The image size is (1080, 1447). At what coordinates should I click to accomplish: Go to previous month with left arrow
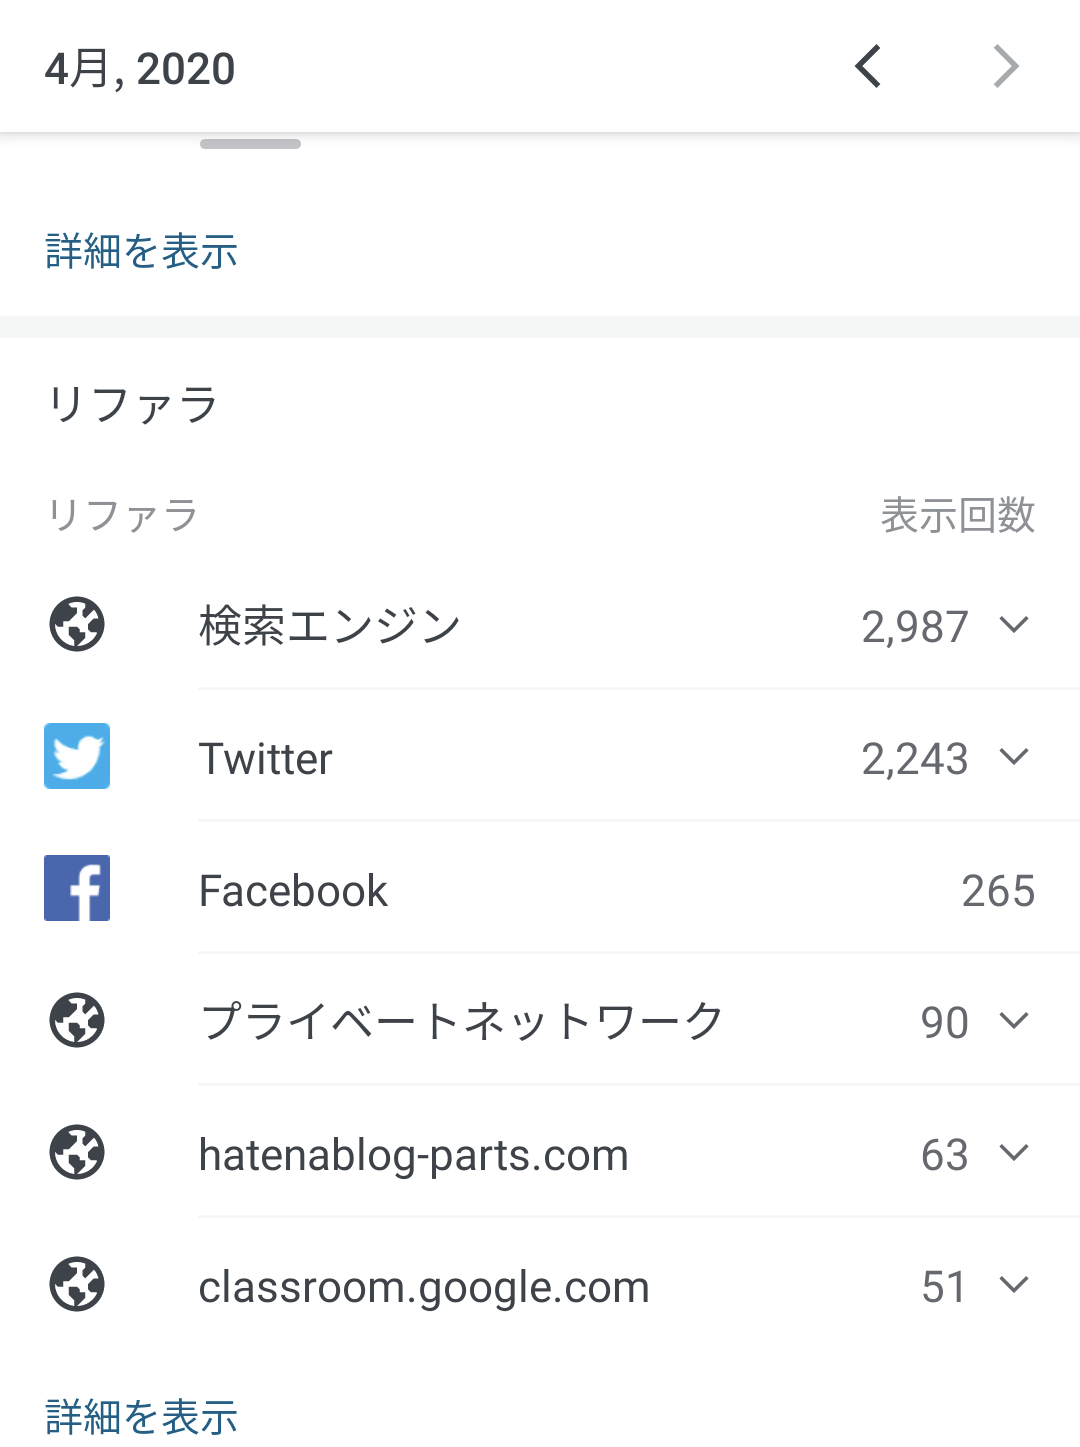[x=868, y=67]
